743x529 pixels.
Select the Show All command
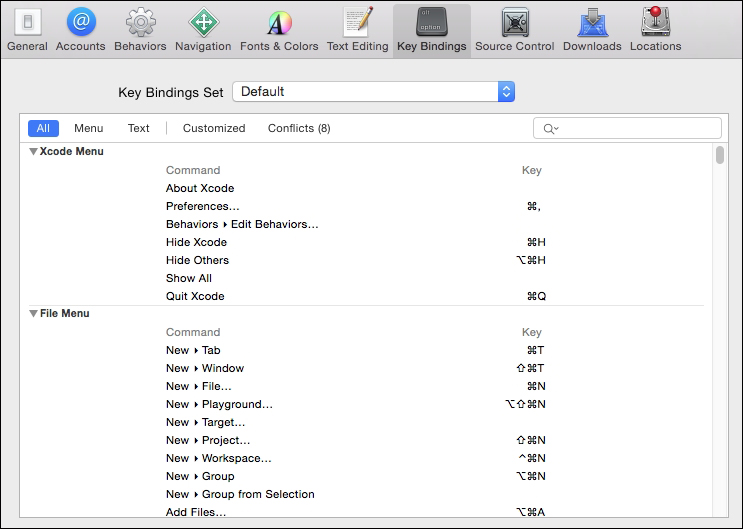point(189,278)
